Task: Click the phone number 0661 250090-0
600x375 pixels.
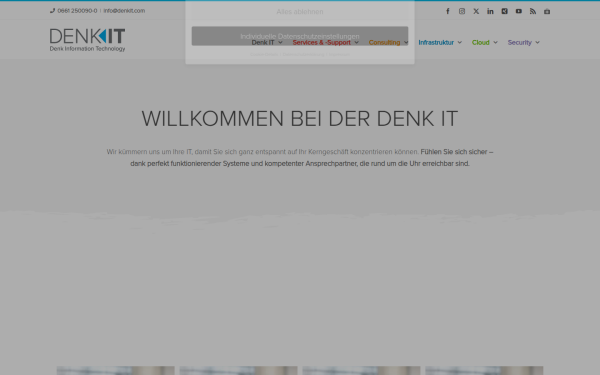Action: (x=77, y=11)
